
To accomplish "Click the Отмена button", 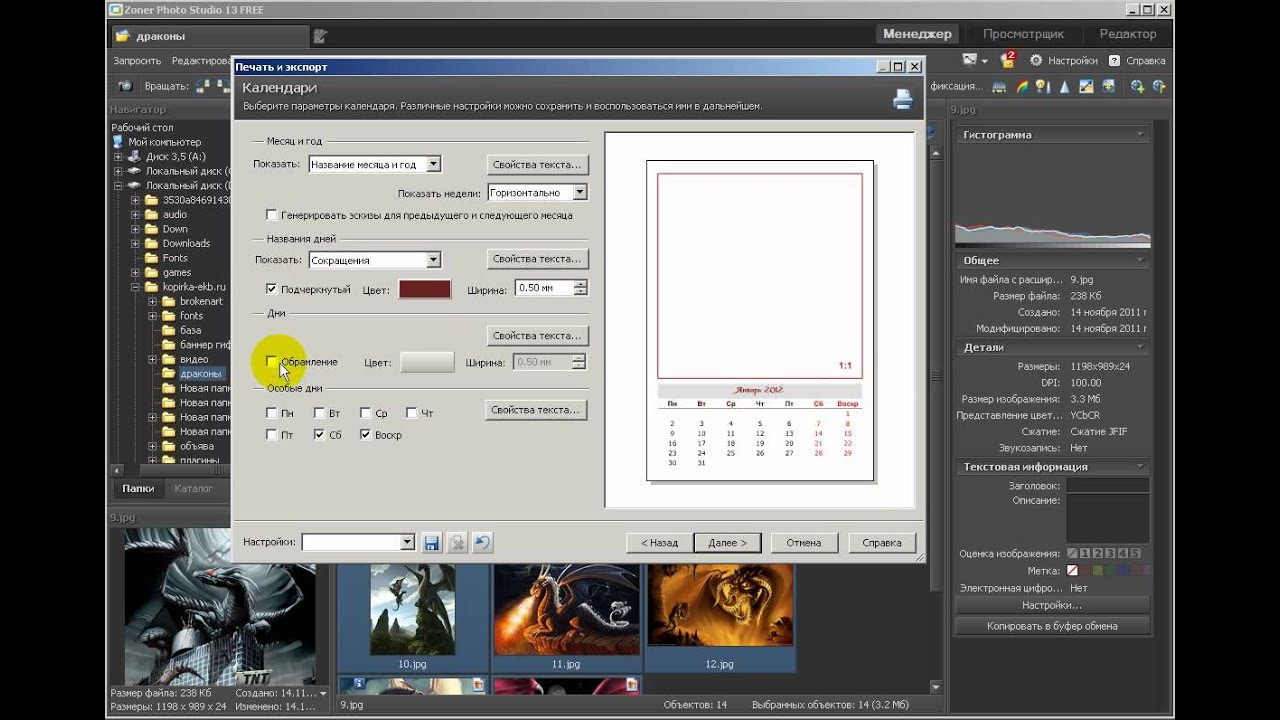I will (803, 543).
